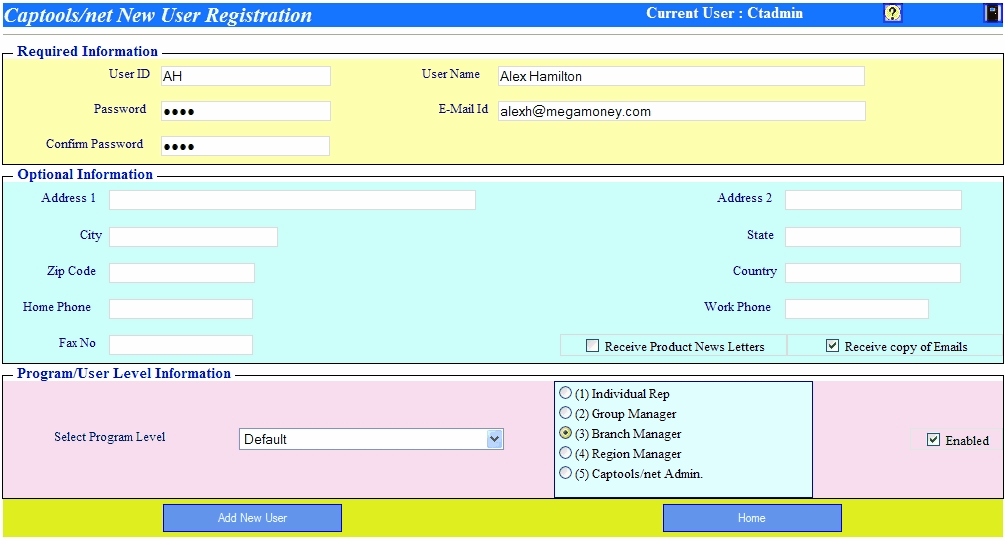Screen dimensions: 1005x541
Task: Click the Add New User button
Action: (253, 518)
